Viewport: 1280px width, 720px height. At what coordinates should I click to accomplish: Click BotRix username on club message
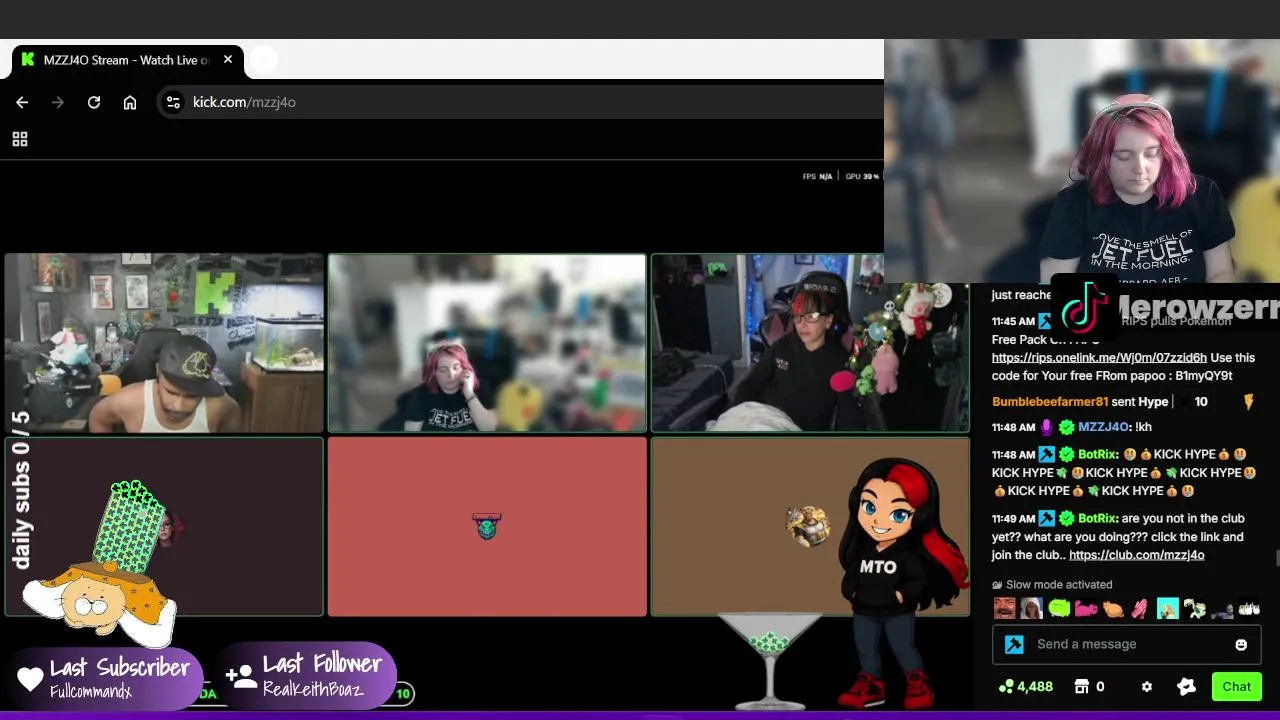point(1097,519)
